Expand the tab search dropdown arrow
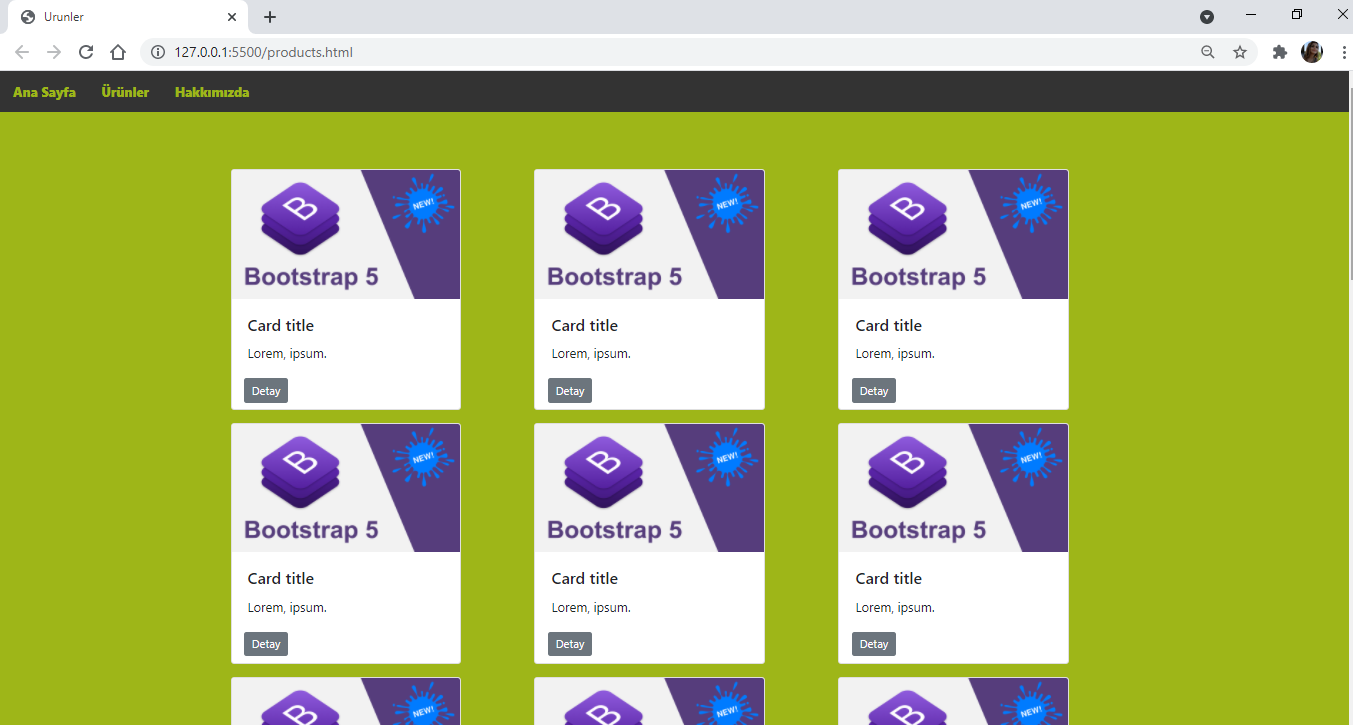This screenshot has height=725, width=1353. pyautogui.click(x=1207, y=17)
